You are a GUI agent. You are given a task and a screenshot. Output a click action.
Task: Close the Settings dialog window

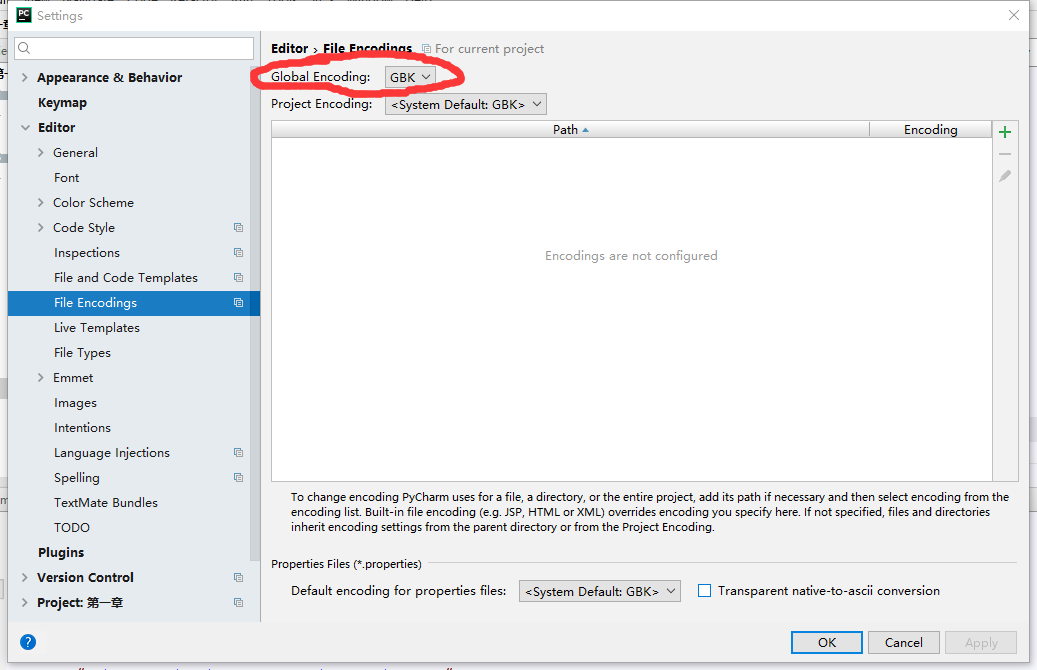pos(1013,15)
